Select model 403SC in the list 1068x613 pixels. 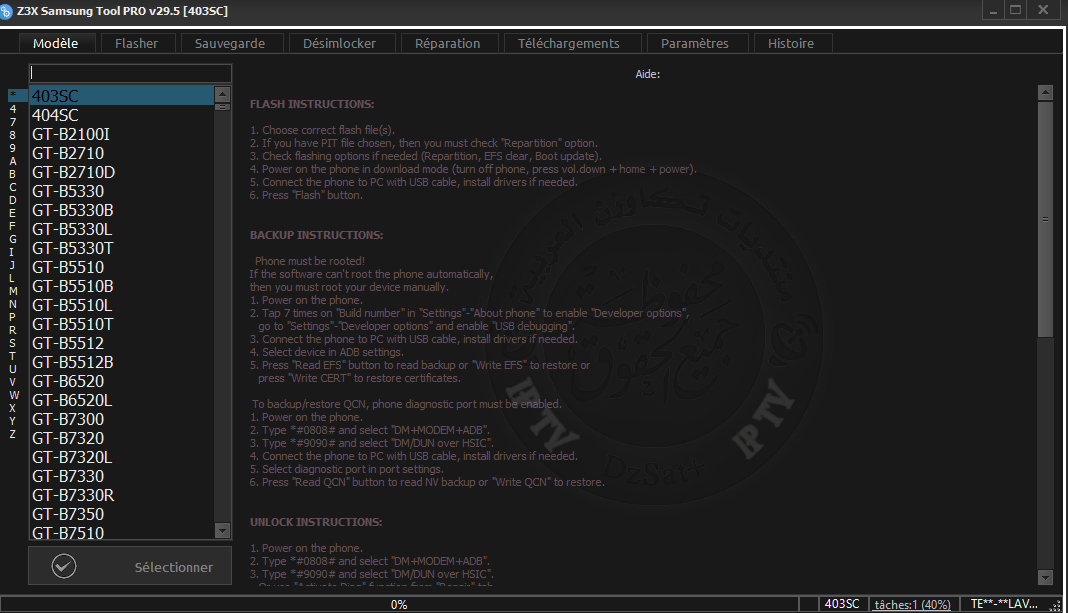[x=121, y=95]
